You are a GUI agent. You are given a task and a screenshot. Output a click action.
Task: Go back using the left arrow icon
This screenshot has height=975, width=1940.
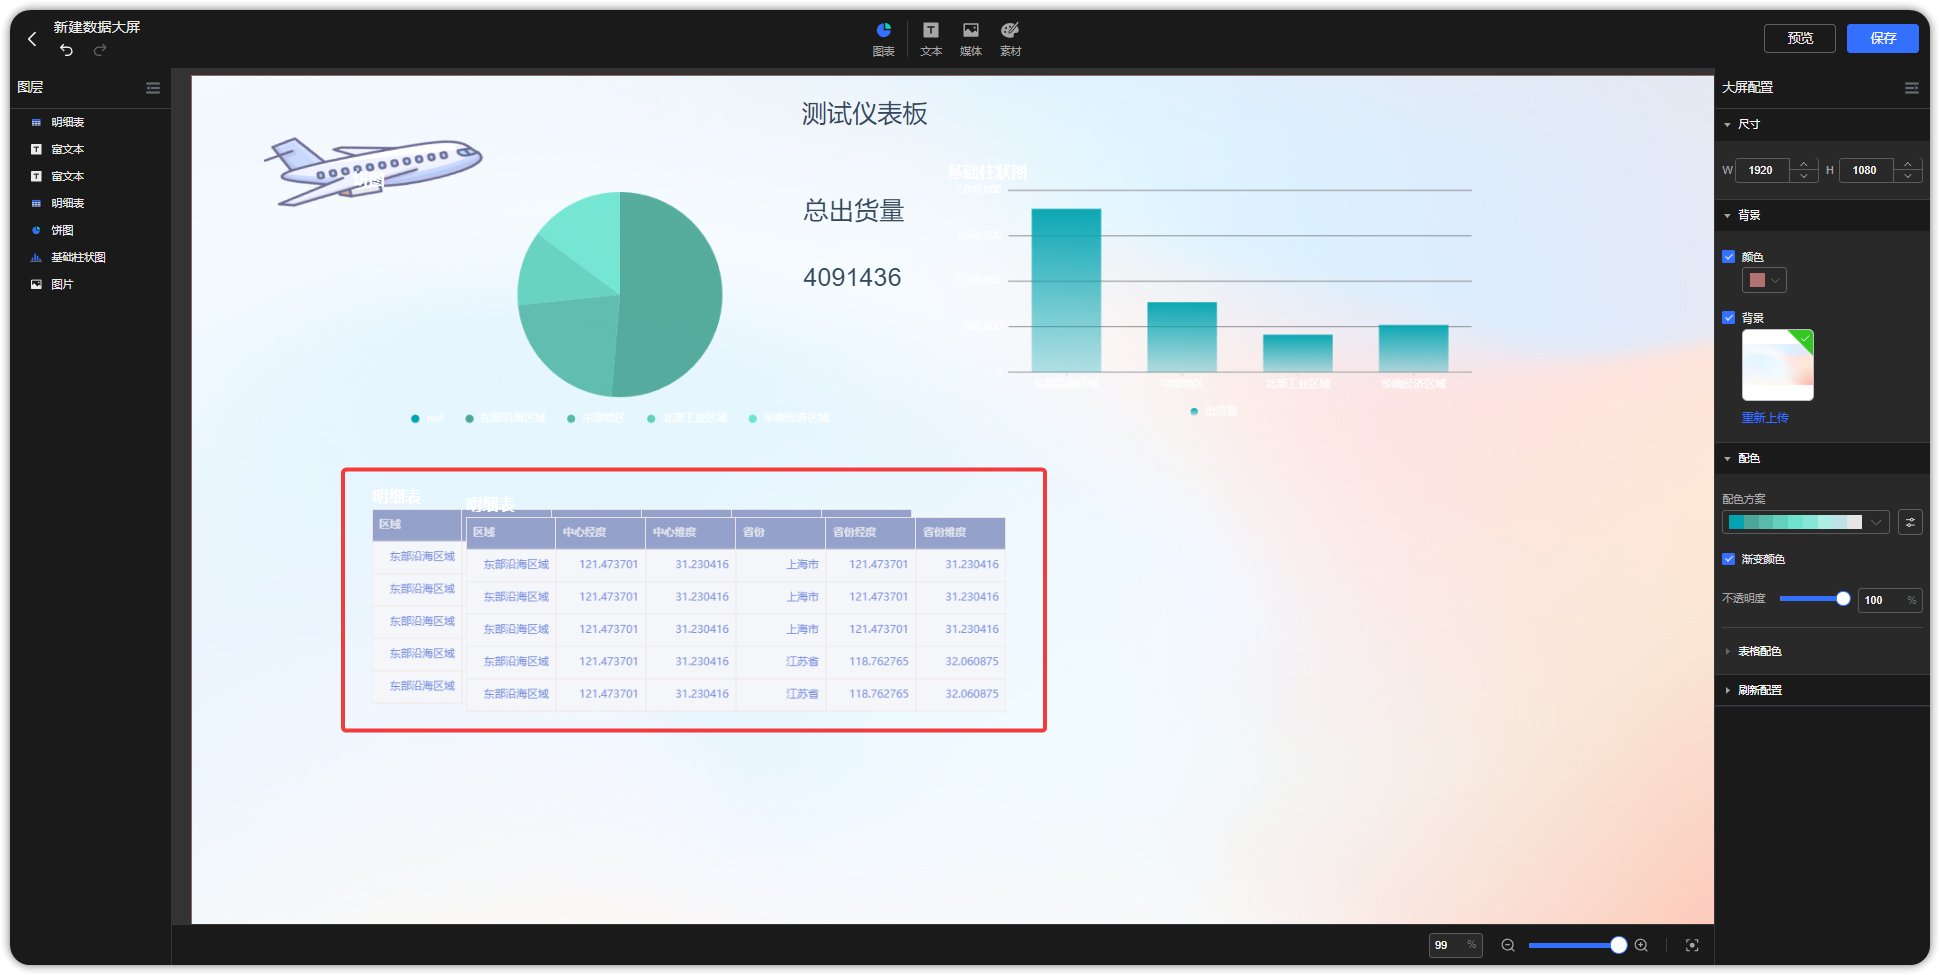point(32,39)
